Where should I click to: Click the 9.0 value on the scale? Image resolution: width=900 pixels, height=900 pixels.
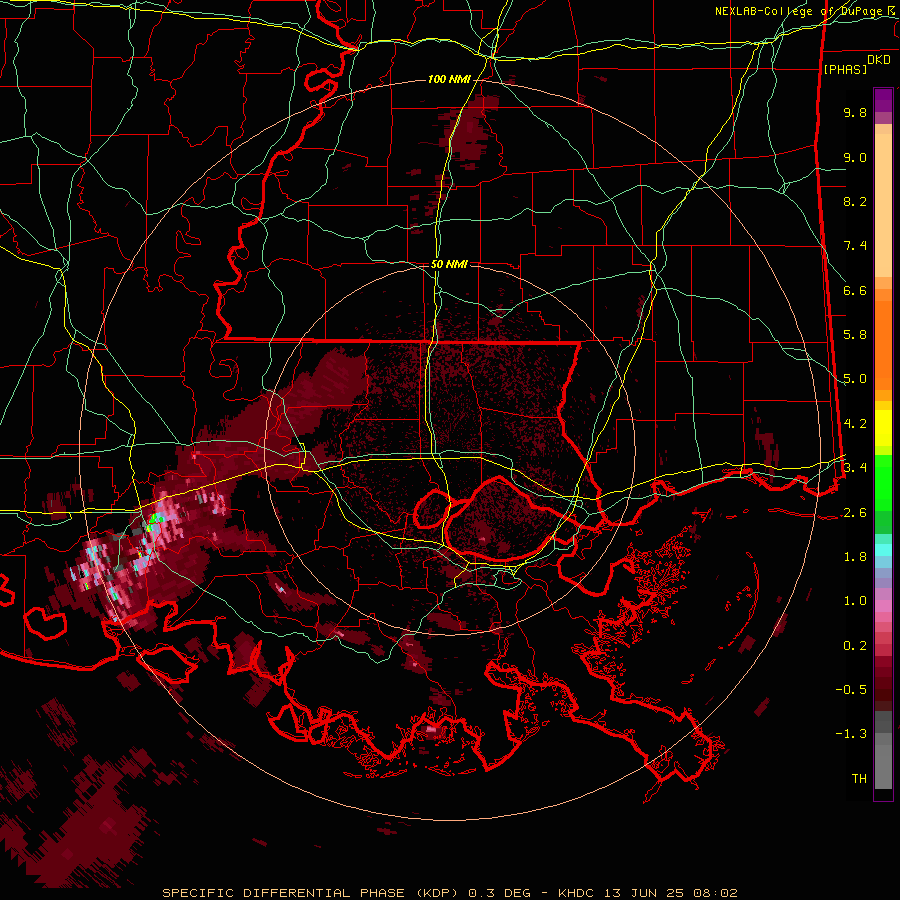(x=855, y=157)
